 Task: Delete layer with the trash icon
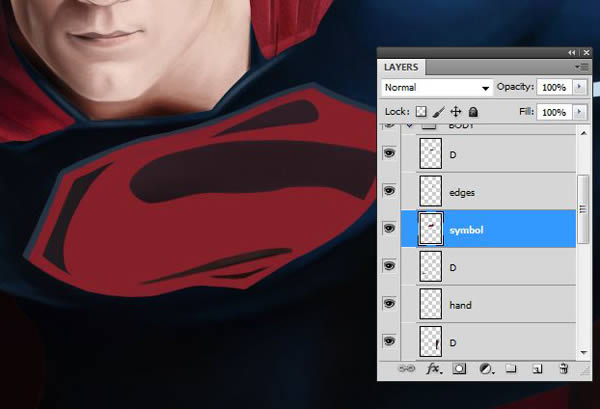coord(563,369)
